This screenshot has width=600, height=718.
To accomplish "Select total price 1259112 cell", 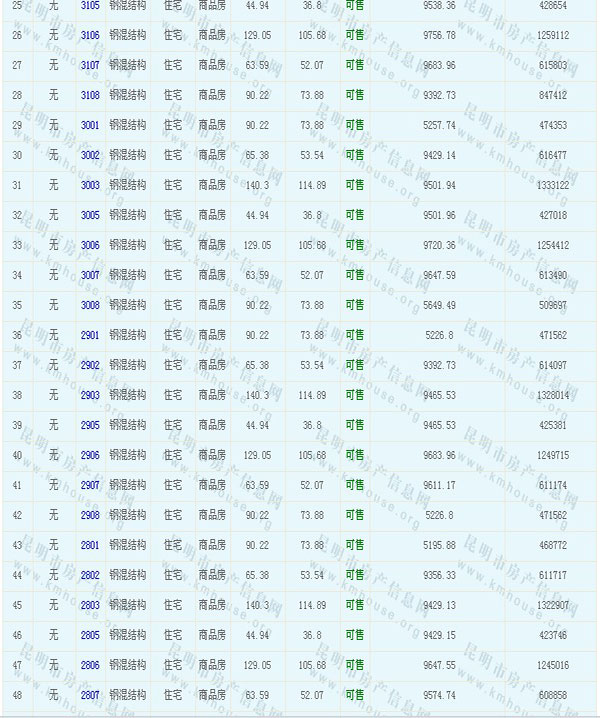I will point(552,35).
